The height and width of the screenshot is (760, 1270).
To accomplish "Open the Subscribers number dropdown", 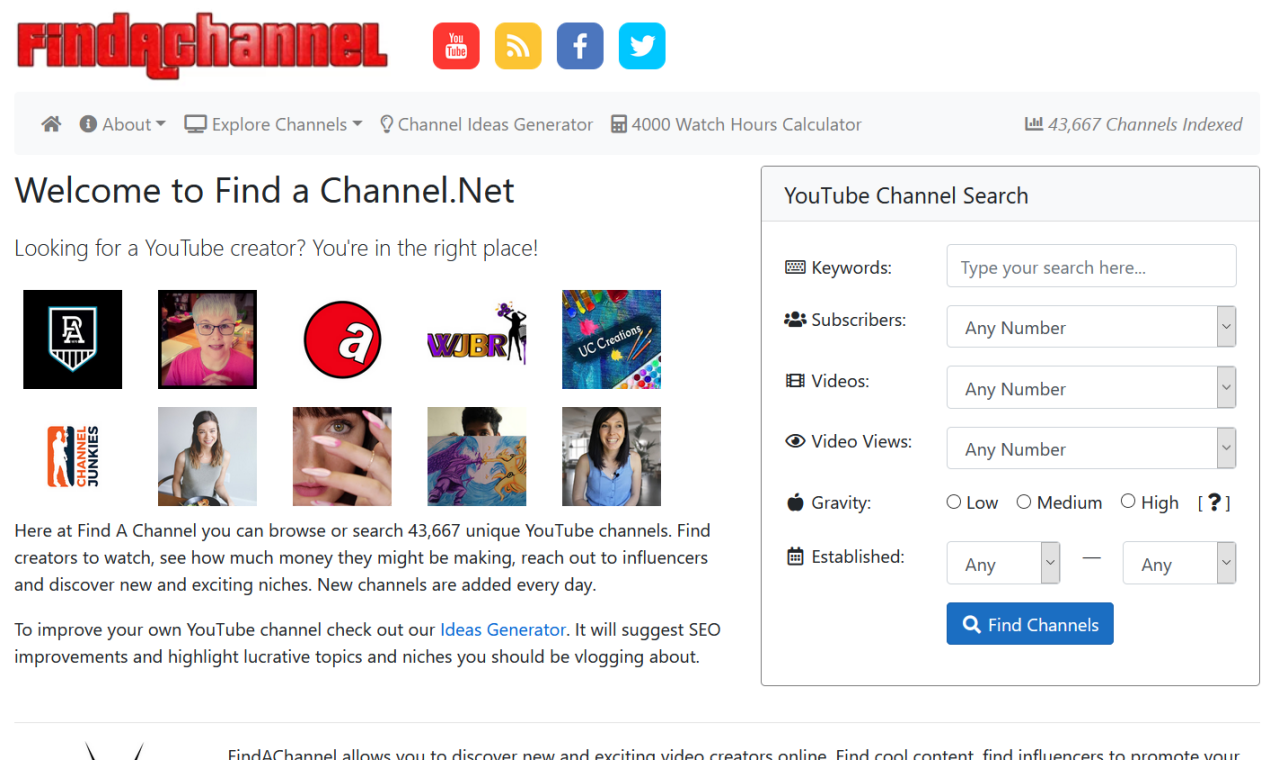I will click(x=1091, y=326).
